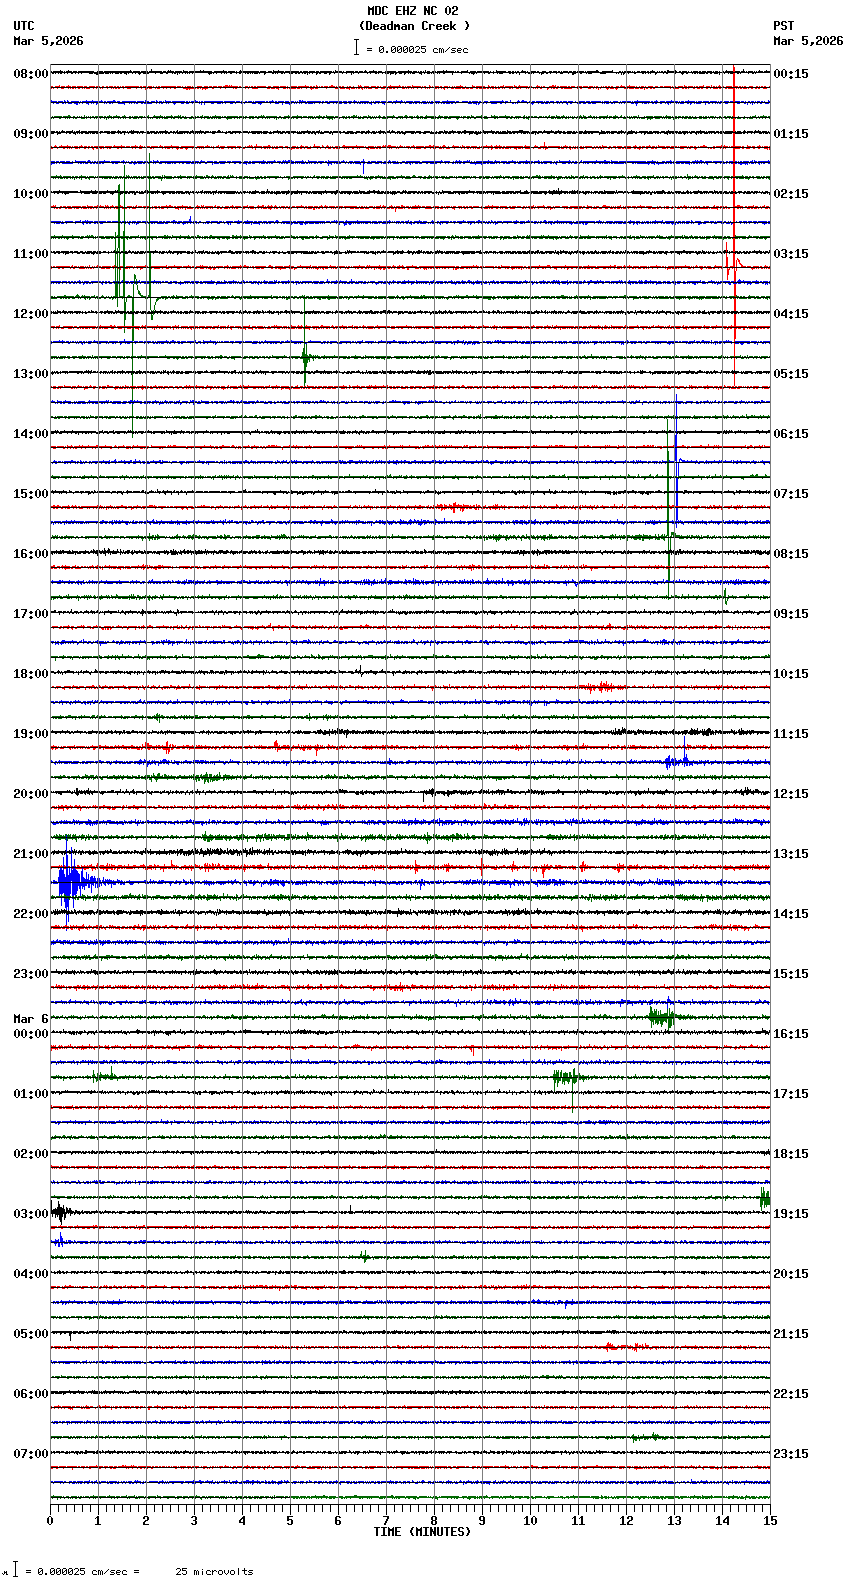Click the '06:15' PST time label
The height and width of the screenshot is (1584, 850).
(x=791, y=434)
